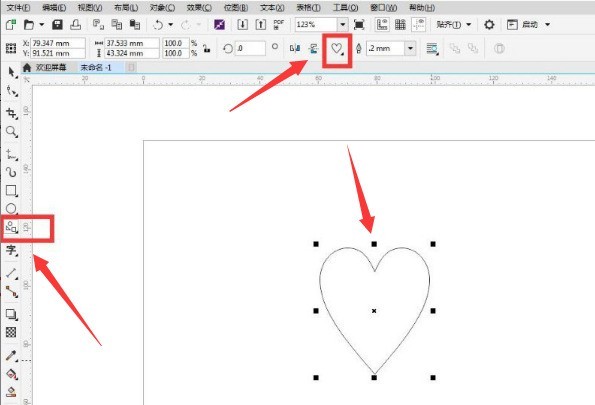Click the Save floppy disk icon
This screenshot has width=595, height=405.
(57, 25)
